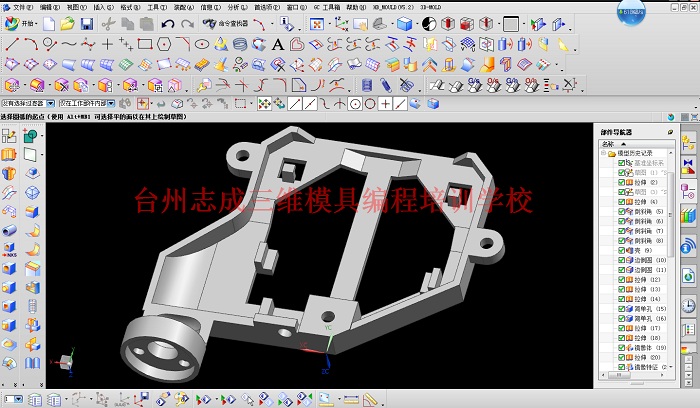Open the Reuse Library books tab
Viewport: 700px width, 408px height.
[688, 217]
